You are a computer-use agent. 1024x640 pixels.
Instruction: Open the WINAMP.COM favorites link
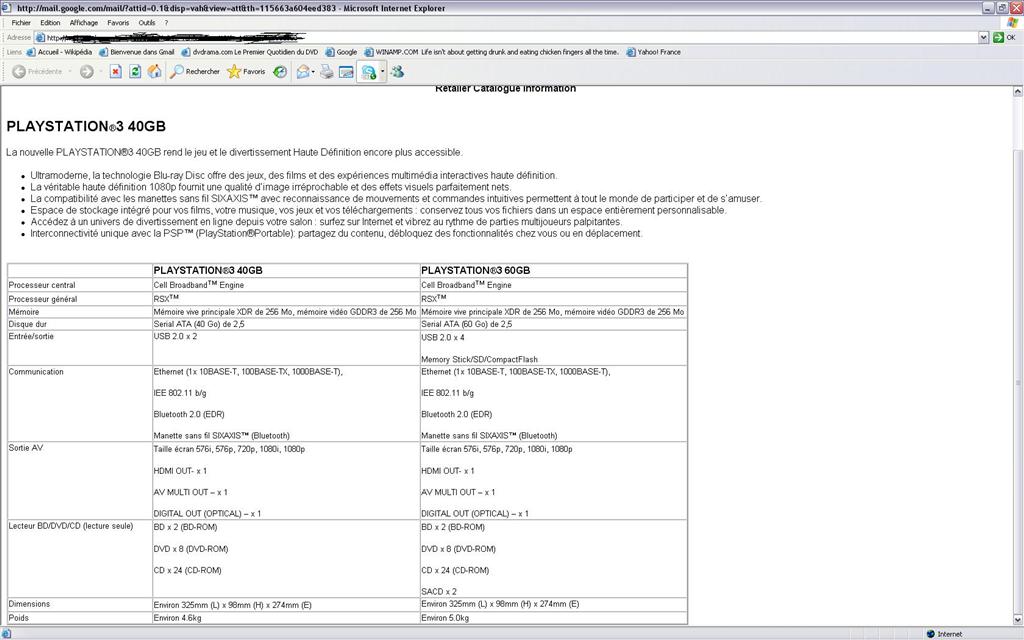492,52
